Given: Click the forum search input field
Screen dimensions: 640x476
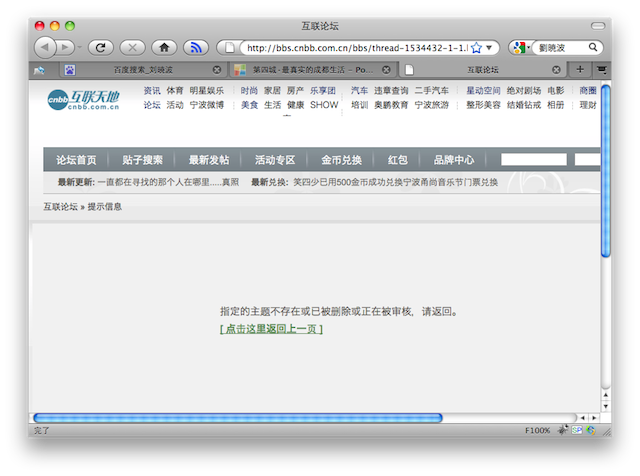Looking at the screenshot, I should [x=533, y=160].
